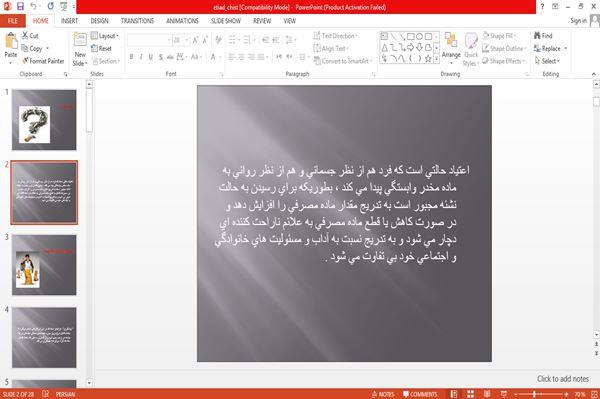Screen dimensions: 600x399
Task: Open the Layout dropdown
Action: coord(105,36)
